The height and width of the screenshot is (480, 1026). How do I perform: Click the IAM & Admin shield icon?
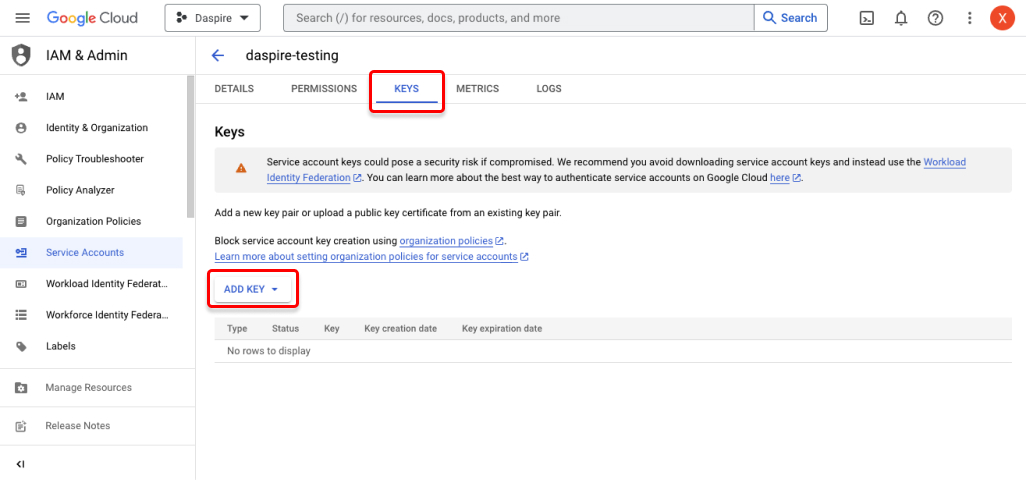(21, 56)
